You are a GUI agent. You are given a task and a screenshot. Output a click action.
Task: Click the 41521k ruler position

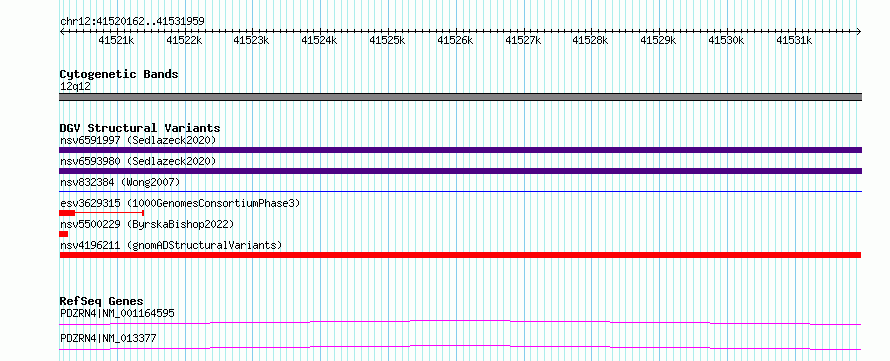click(116, 40)
